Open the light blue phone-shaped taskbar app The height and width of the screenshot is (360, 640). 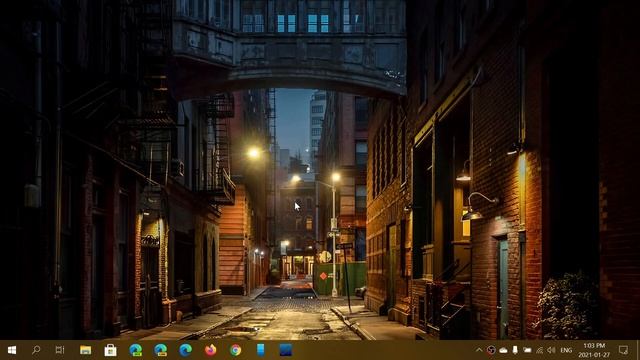tap(260, 350)
